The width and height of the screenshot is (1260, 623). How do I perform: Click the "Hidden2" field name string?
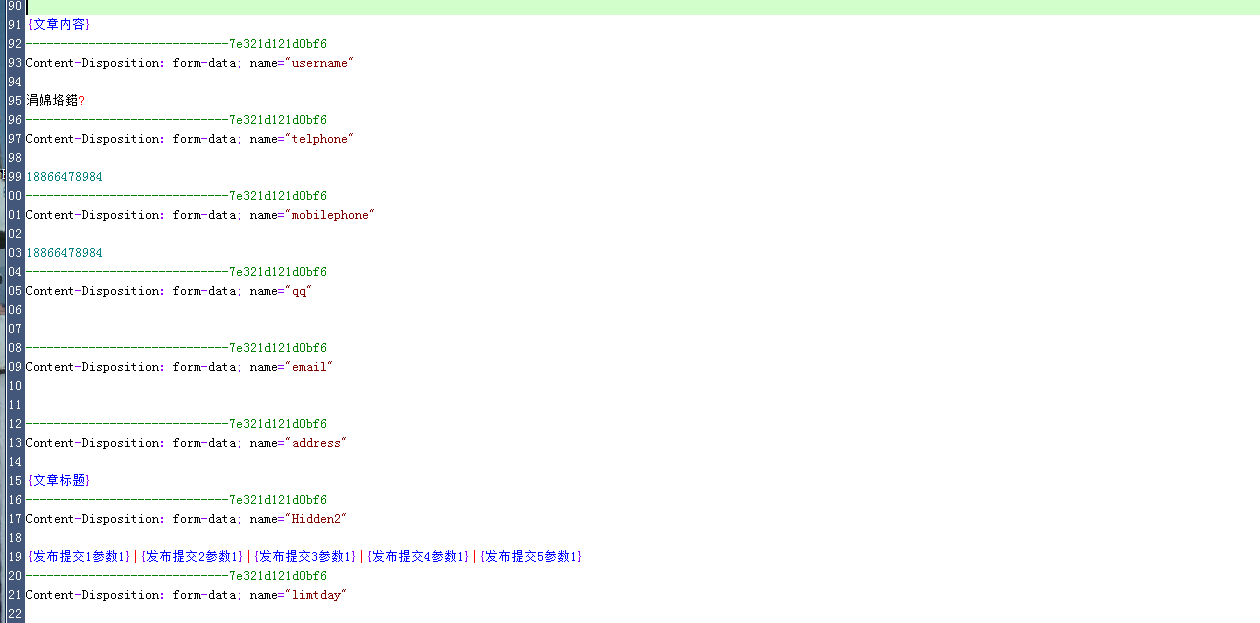pos(316,519)
